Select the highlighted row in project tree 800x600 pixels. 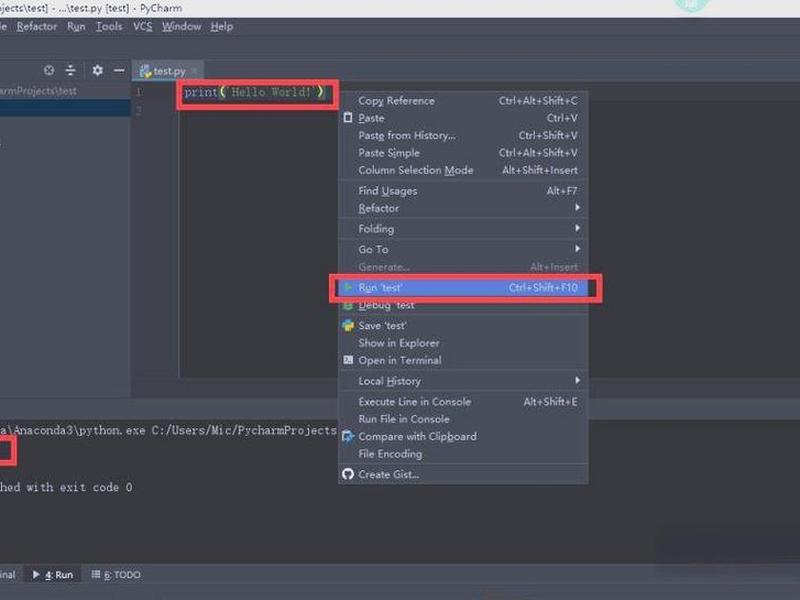point(65,108)
